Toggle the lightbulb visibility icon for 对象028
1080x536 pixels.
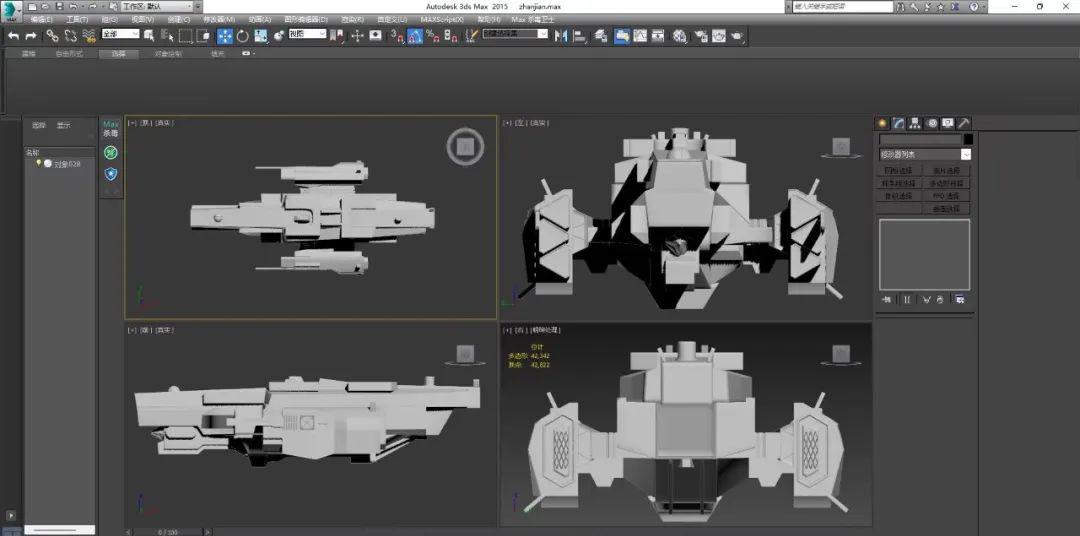(x=39, y=163)
